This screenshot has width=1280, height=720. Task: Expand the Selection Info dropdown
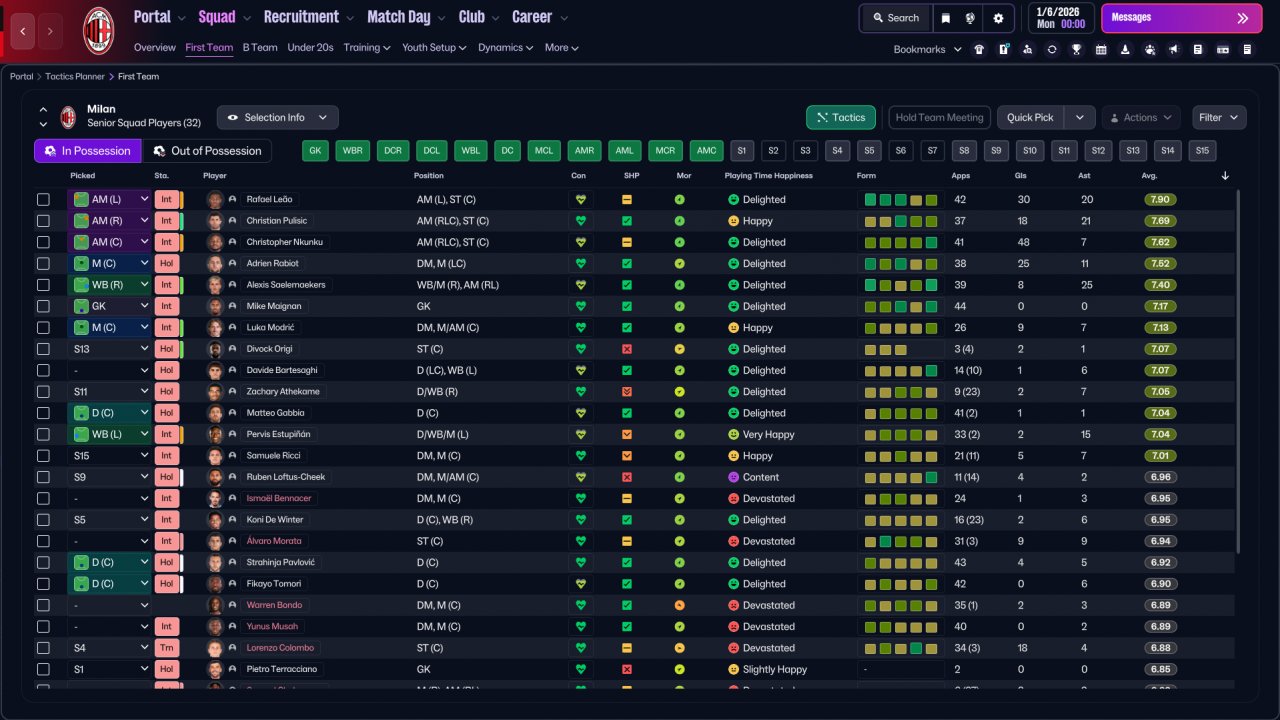coord(277,117)
